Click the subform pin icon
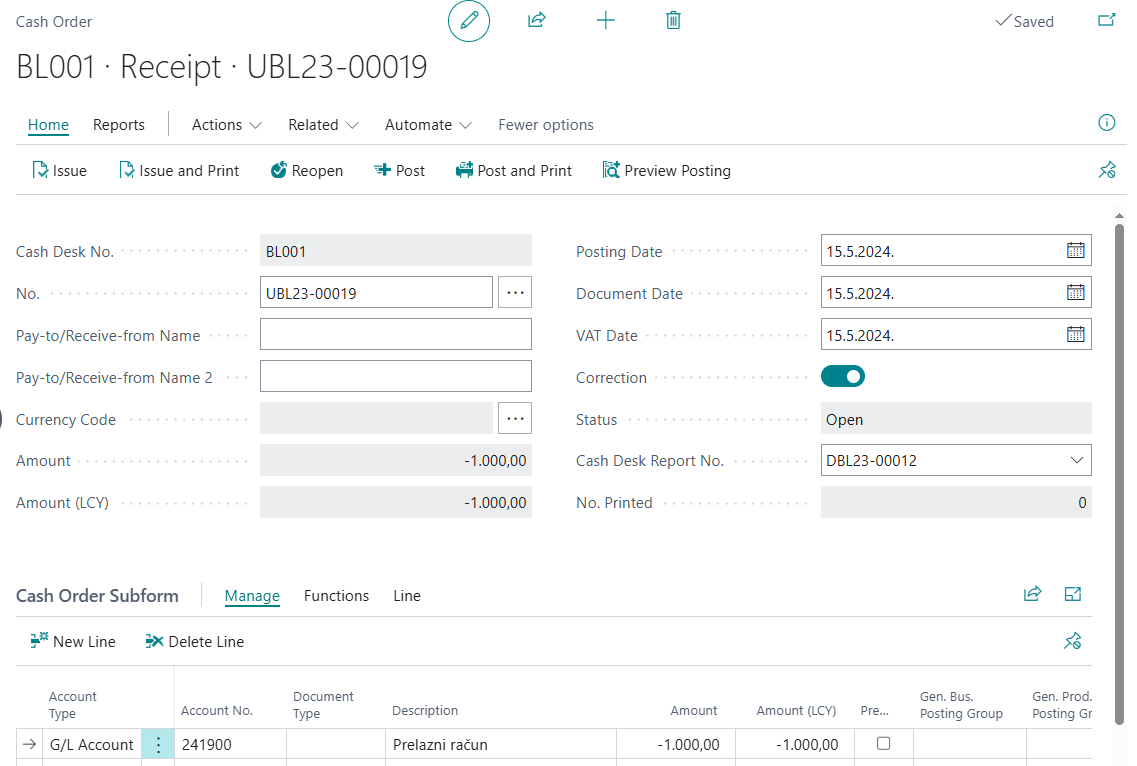Viewport: 1137px width, 766px height. click(x=1072, y=641)
